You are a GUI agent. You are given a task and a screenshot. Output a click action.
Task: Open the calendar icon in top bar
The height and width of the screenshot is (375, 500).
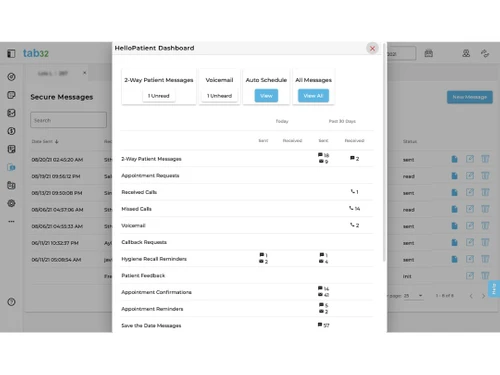[x=429, y=53]
